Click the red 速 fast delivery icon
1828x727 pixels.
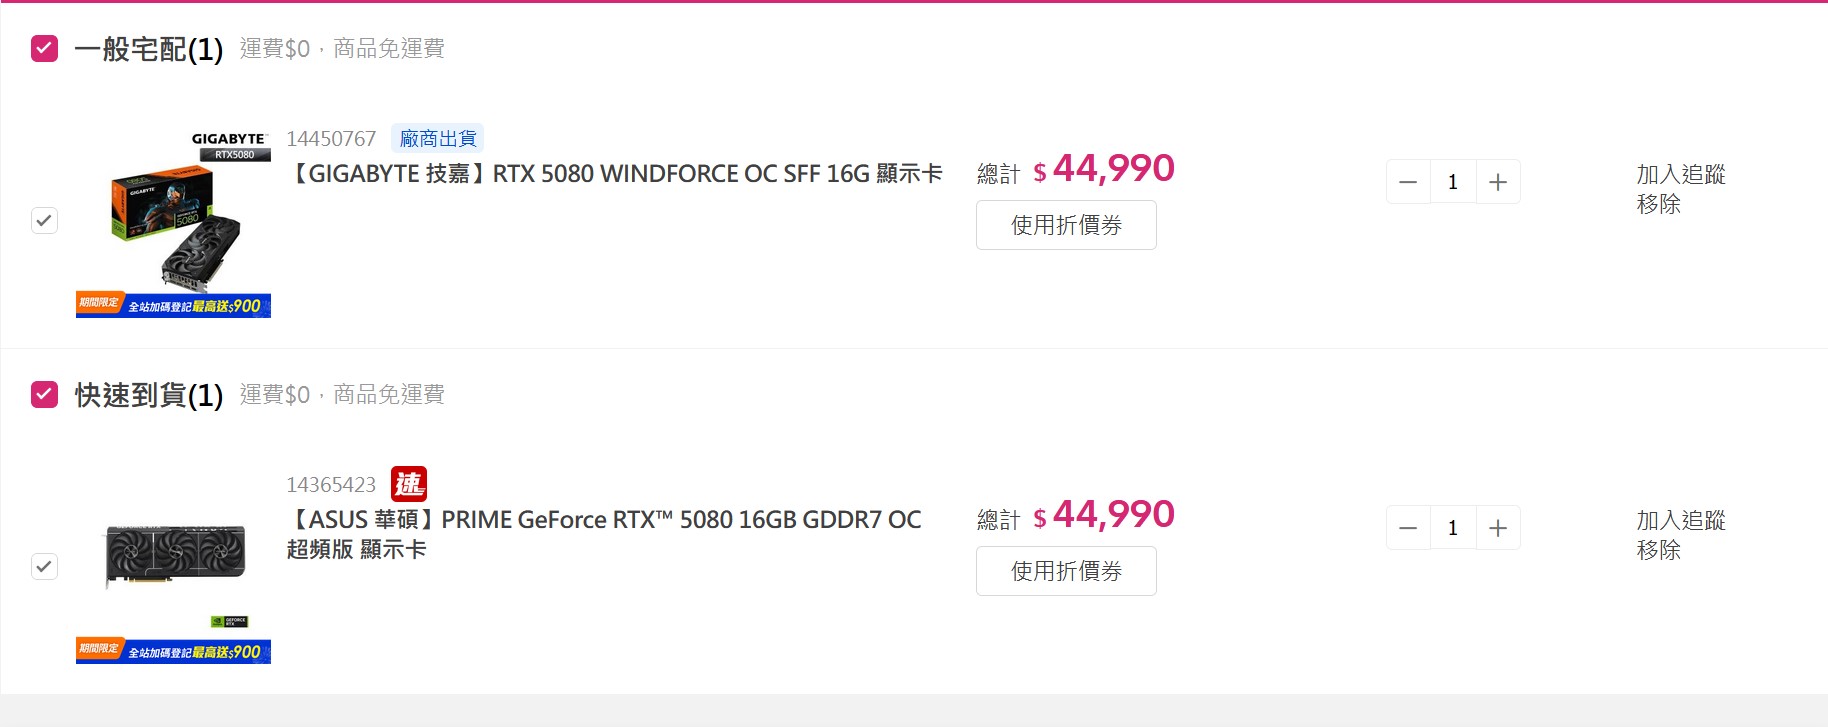click(x=408, y=484)
